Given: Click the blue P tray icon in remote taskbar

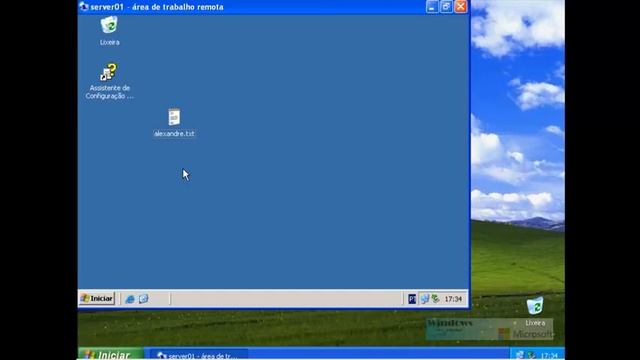Looking at the screenshot, I should point(412,299).
